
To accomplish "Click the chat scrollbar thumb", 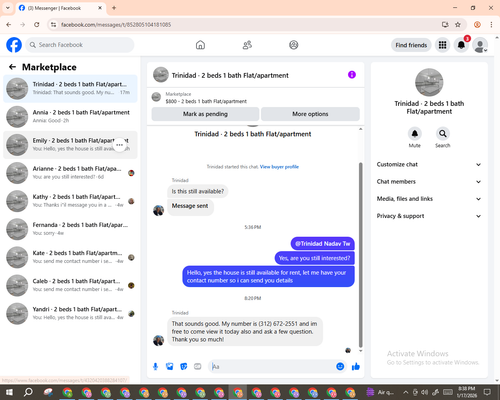I will point(360,255).
